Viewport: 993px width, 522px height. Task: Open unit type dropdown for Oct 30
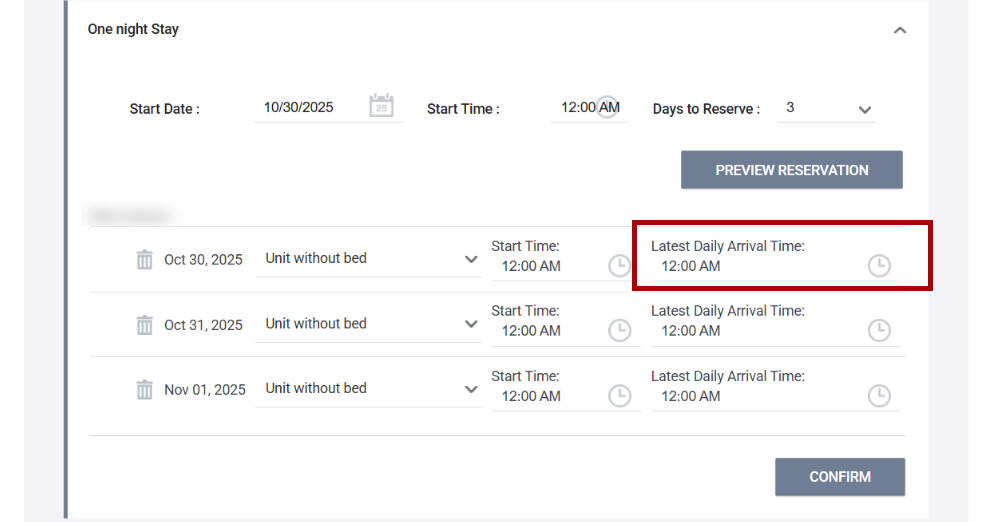(x=471, y=259)
